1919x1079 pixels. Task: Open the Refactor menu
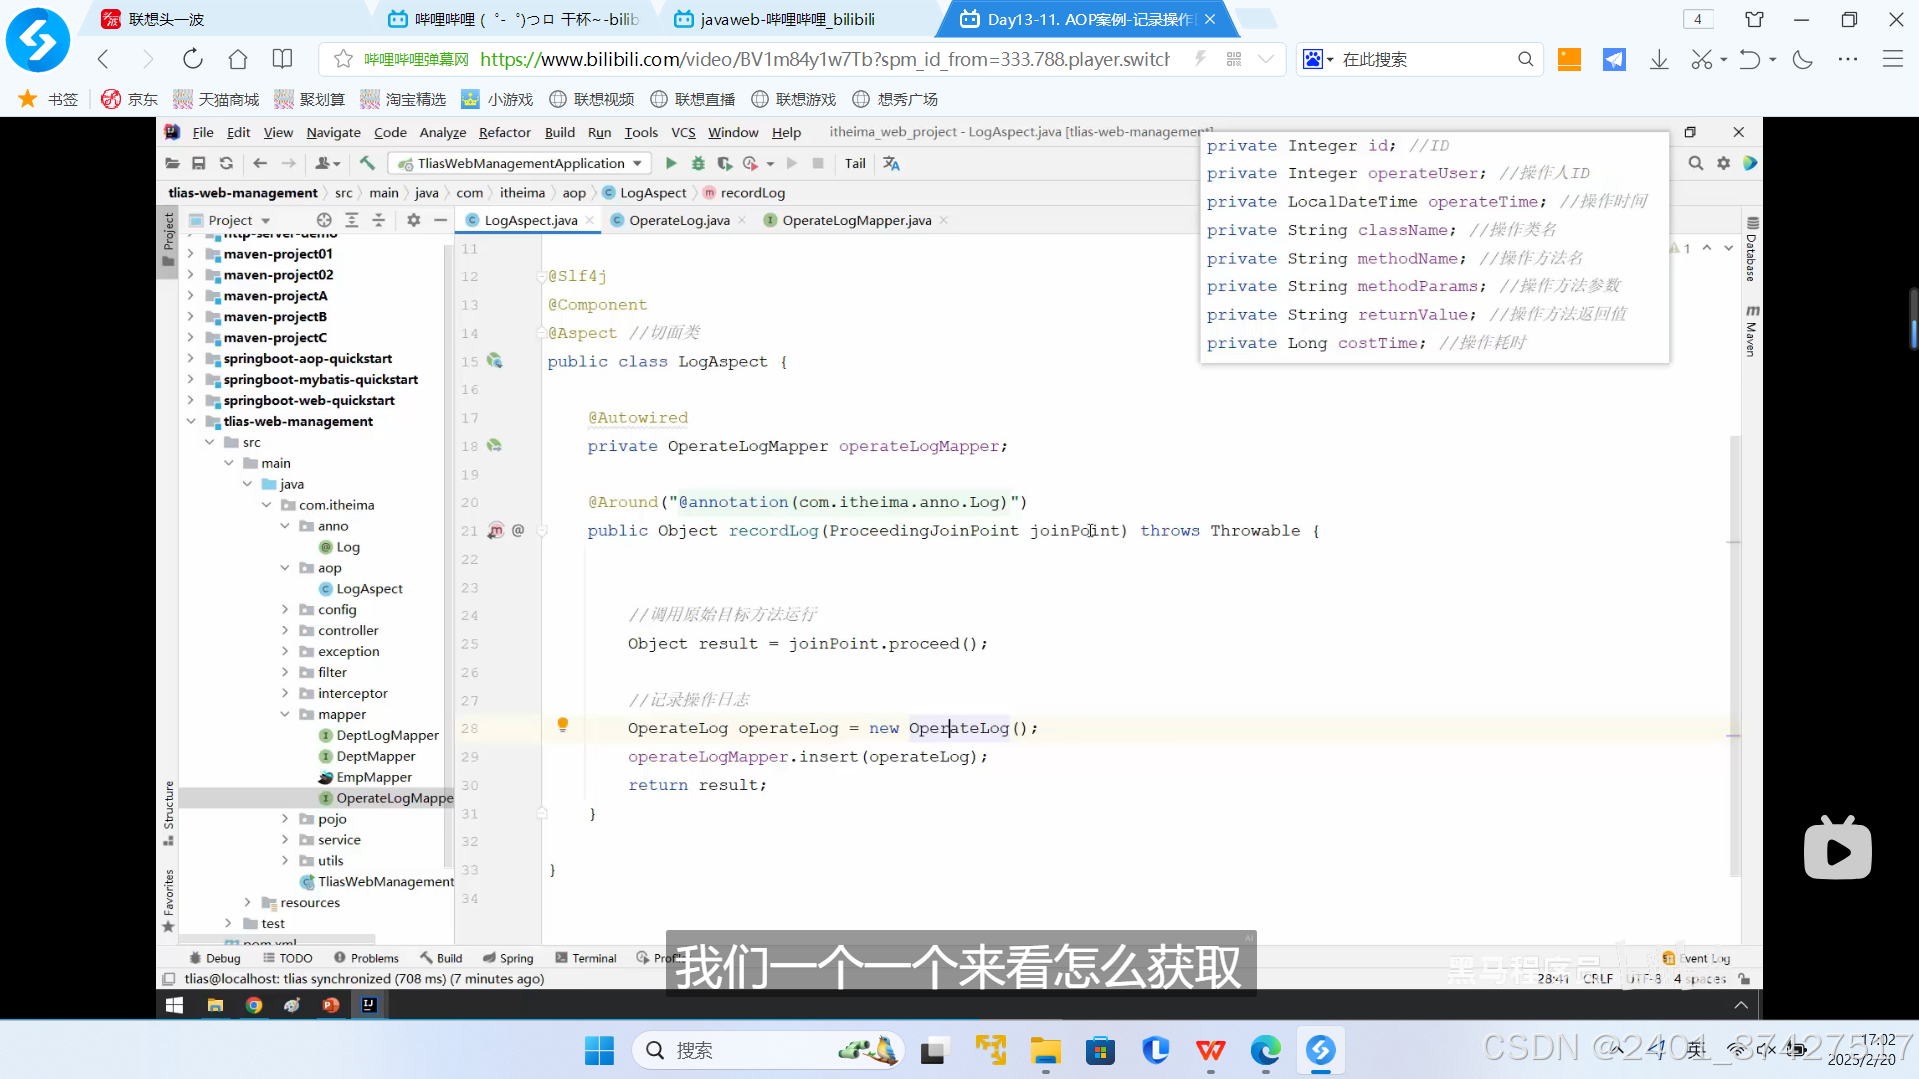(x=504, y=132)
